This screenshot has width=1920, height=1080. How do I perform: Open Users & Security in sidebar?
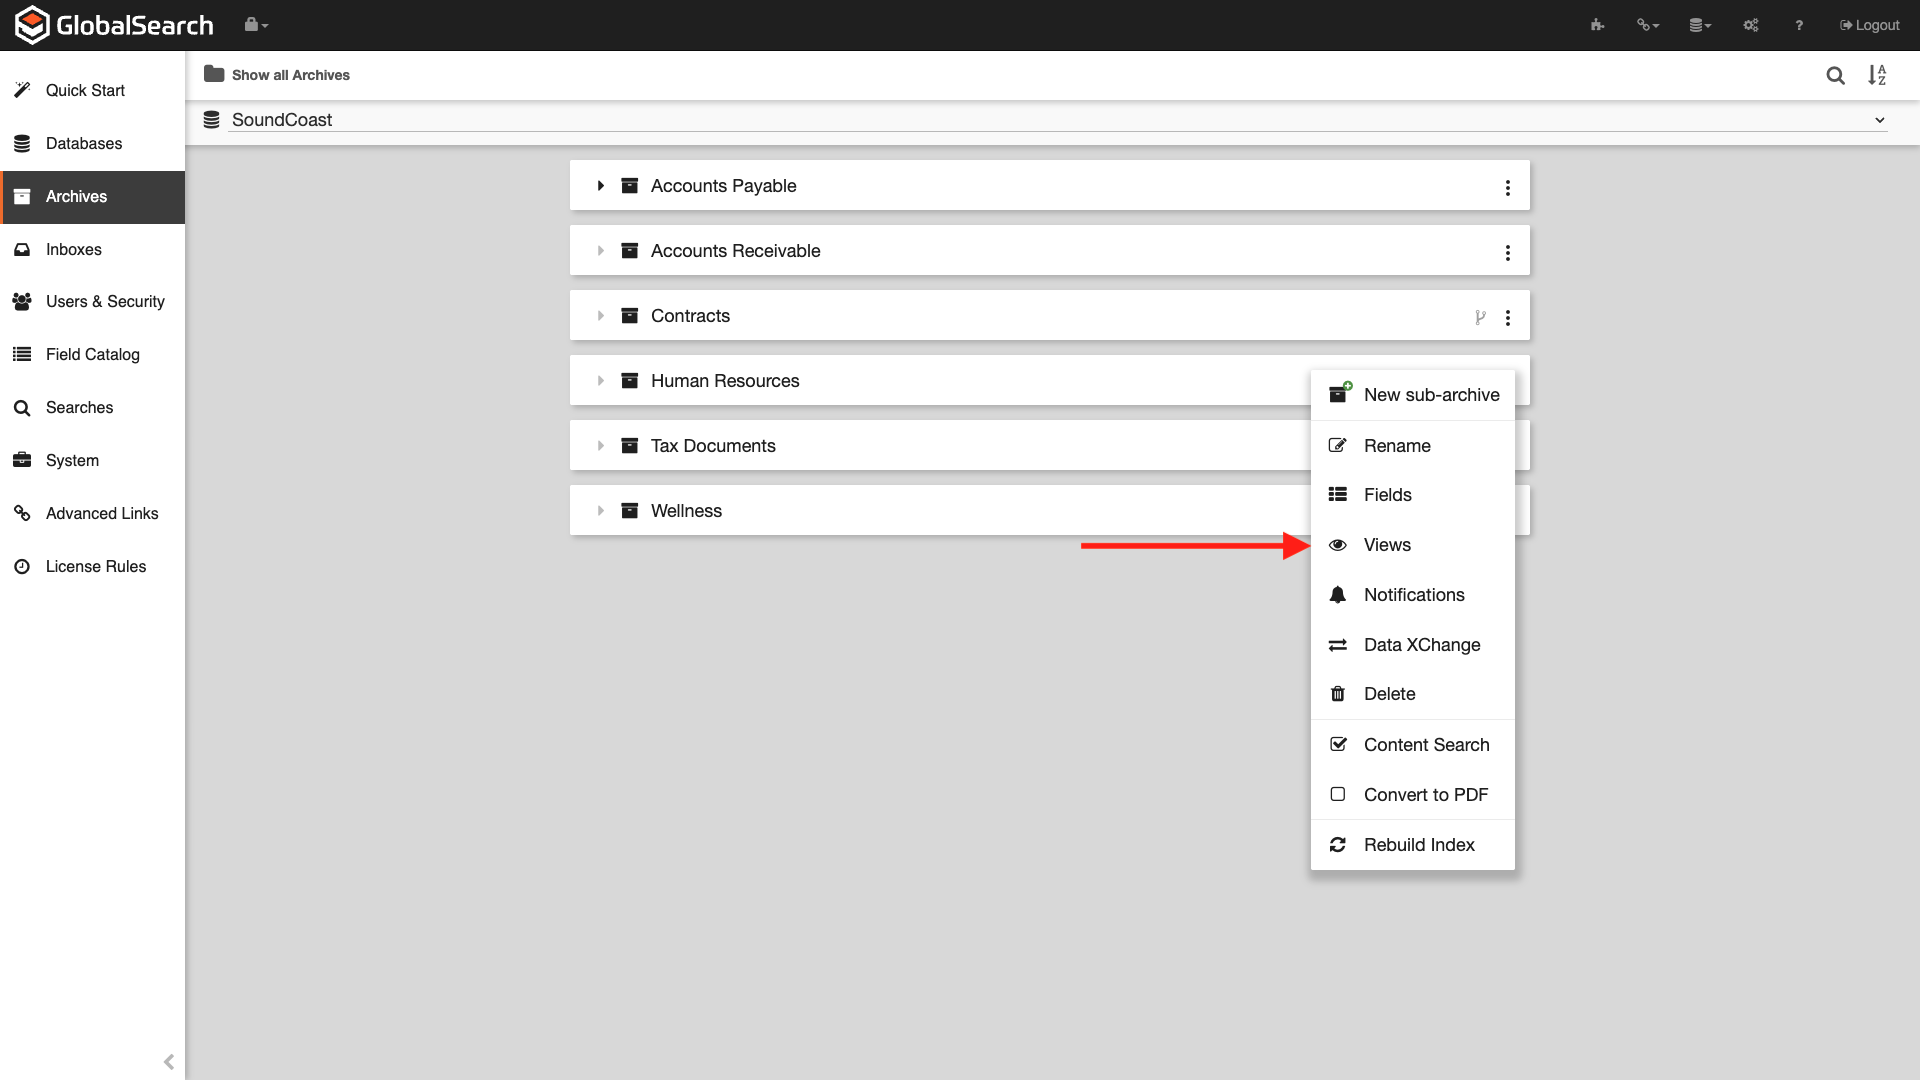coord(92,301)
